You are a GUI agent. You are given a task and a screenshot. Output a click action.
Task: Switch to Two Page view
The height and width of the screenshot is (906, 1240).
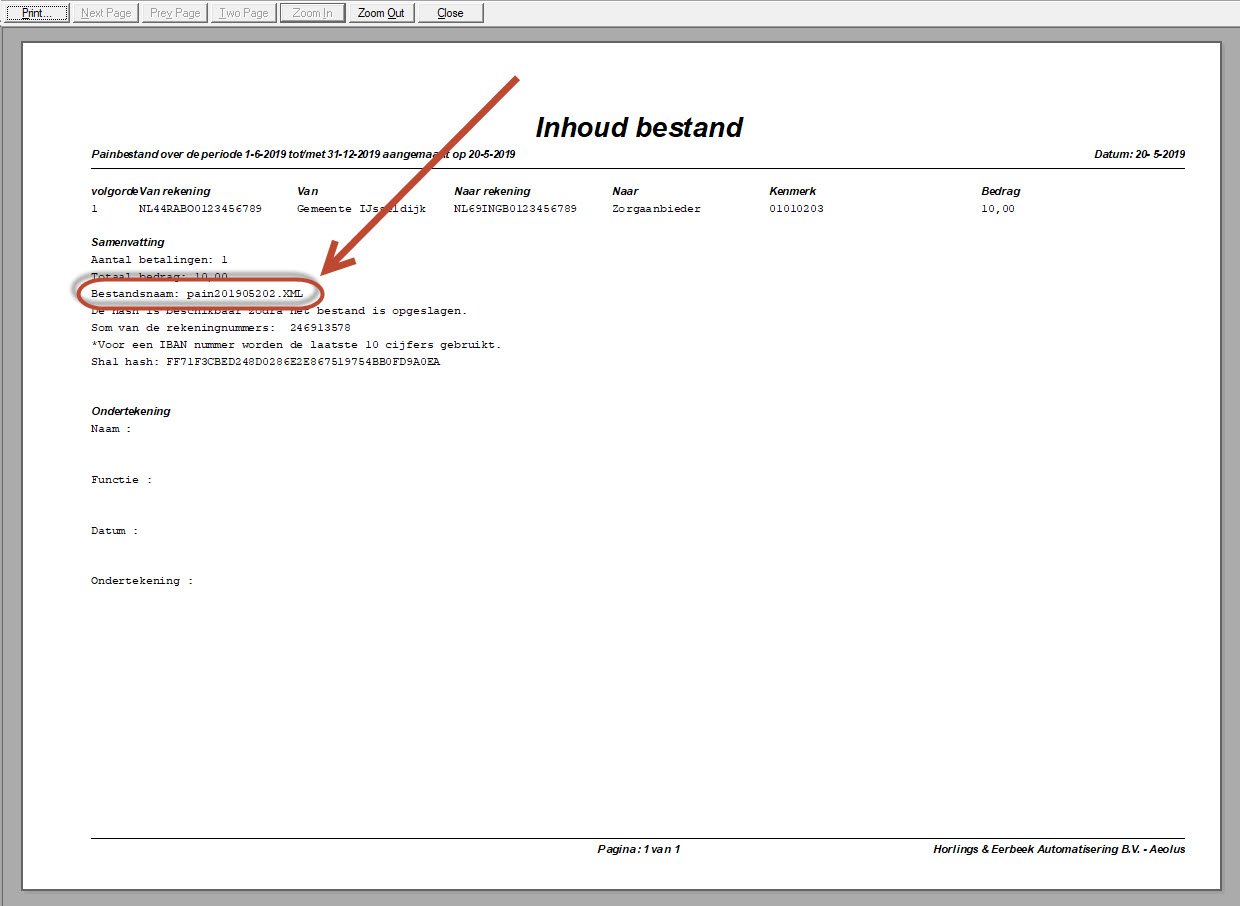[243, 13]
